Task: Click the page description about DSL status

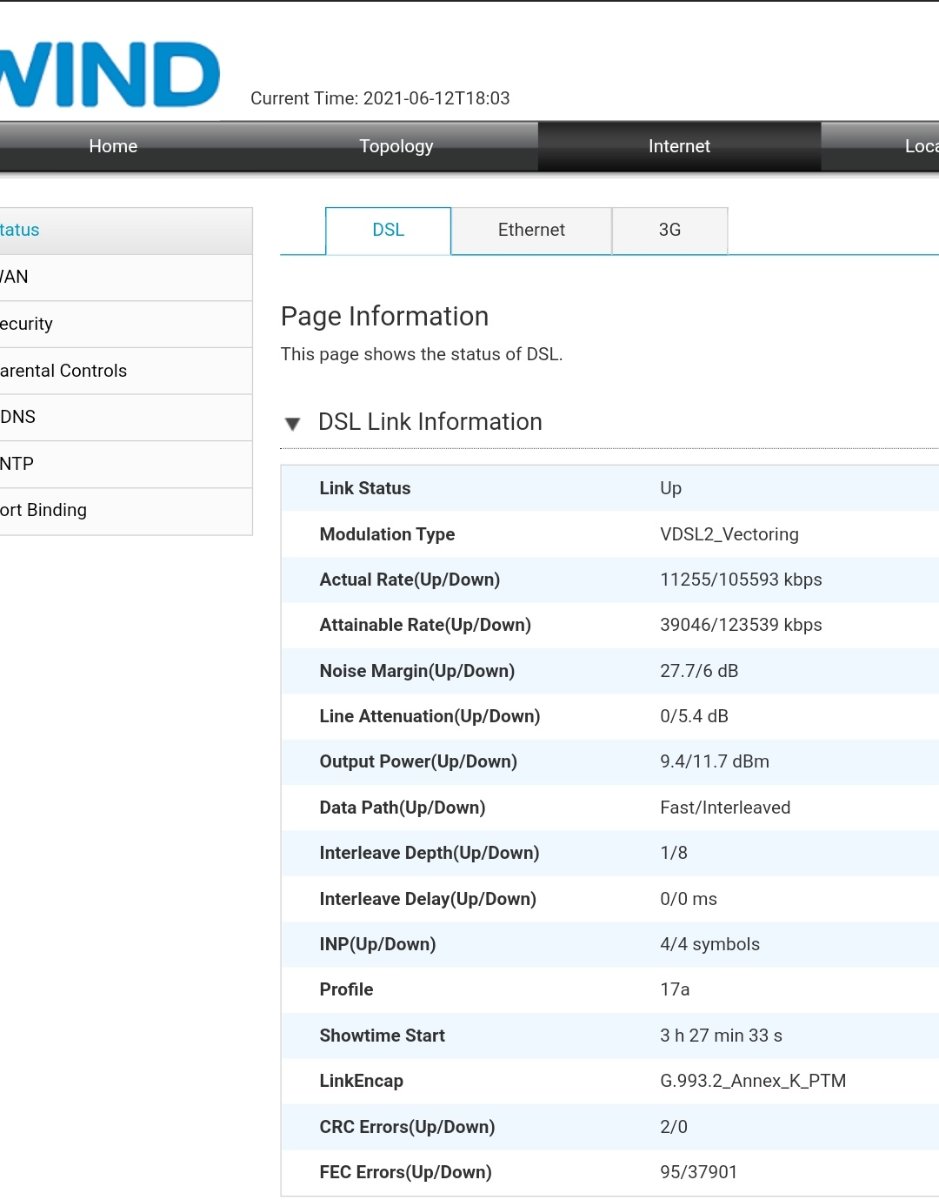Action: pos(422,354)
